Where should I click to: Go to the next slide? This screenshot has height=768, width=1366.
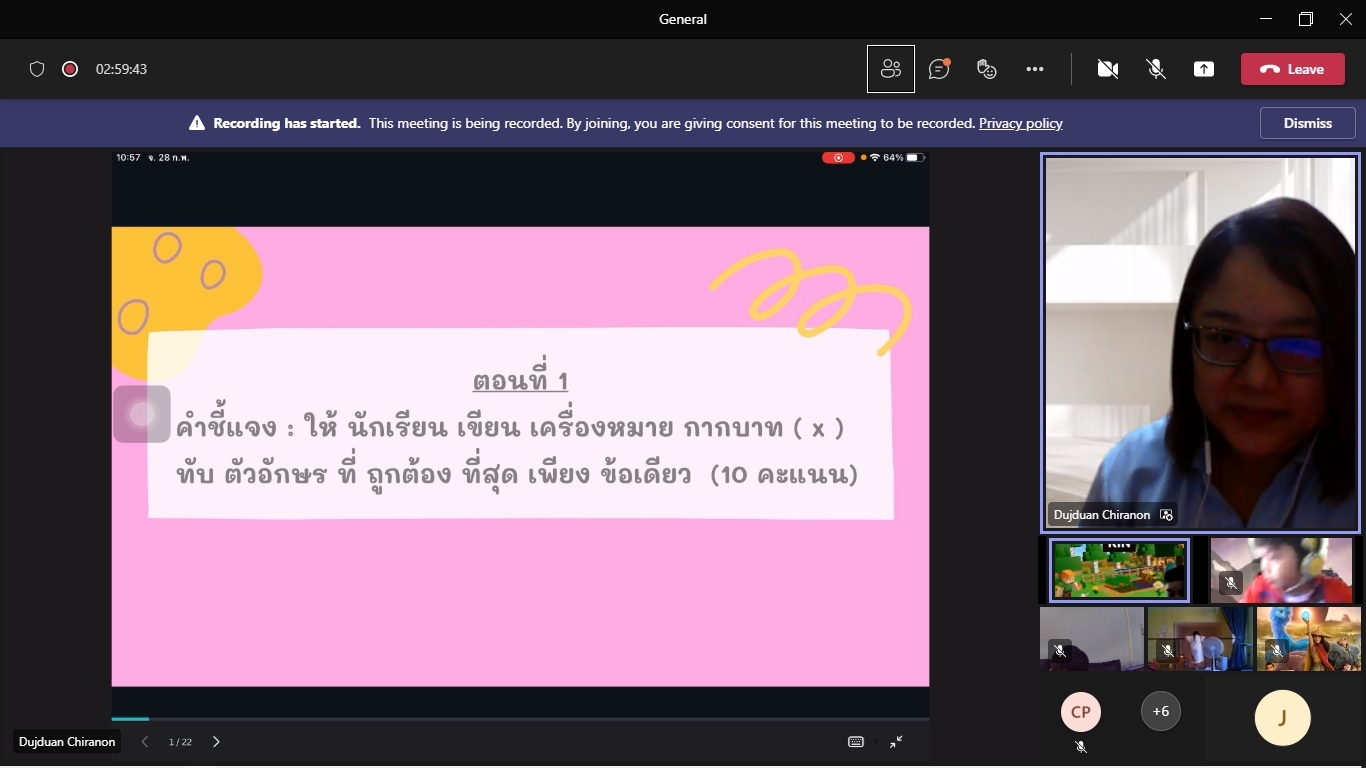tap(216, 742)
